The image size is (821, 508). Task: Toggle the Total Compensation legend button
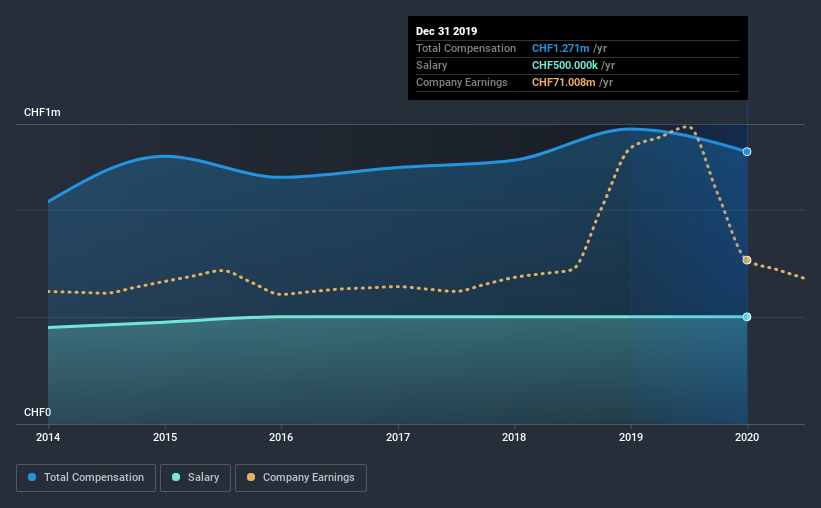86,478
